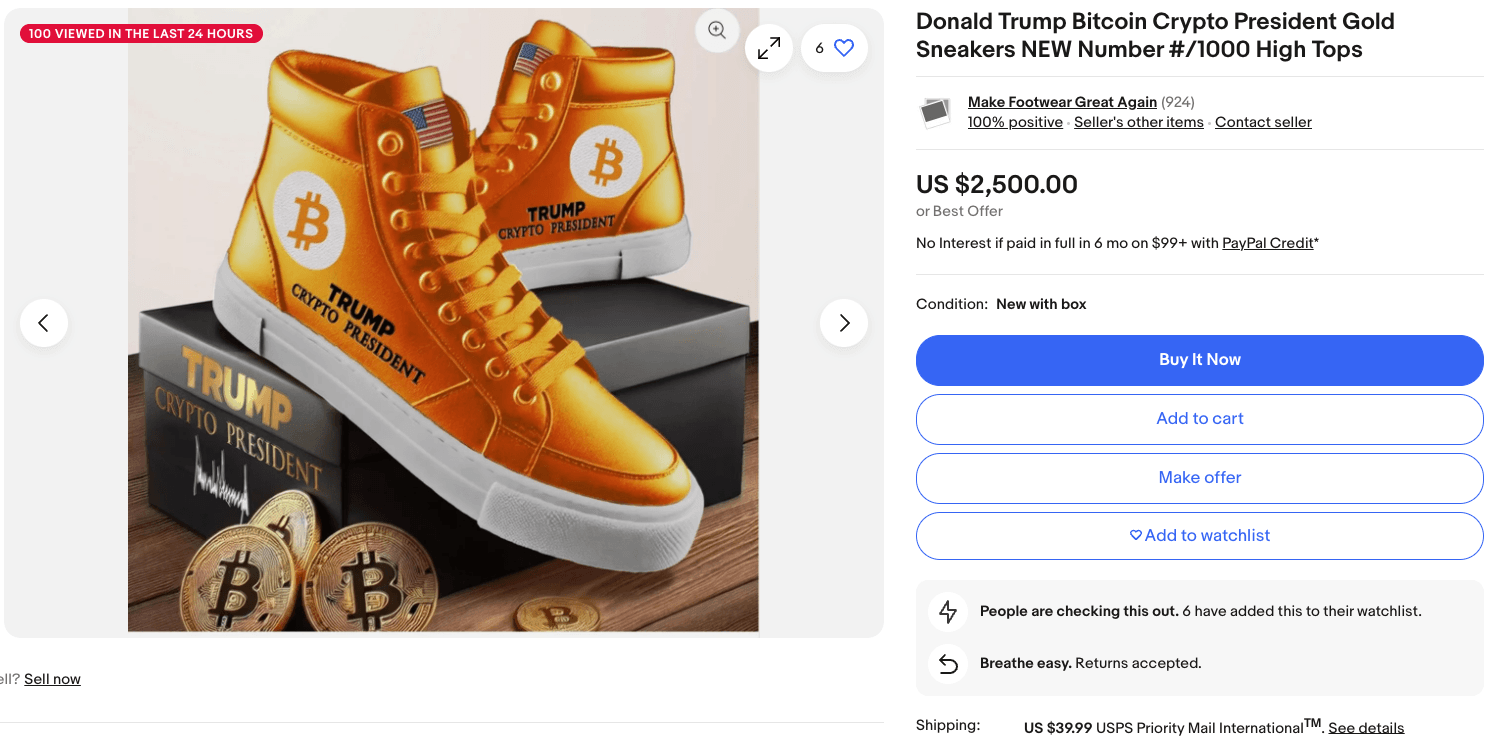Open Make Footwear Great Again seller page
This screenshot has width=1501, height=741.
pyautogui.click(x=1062, y=102)
